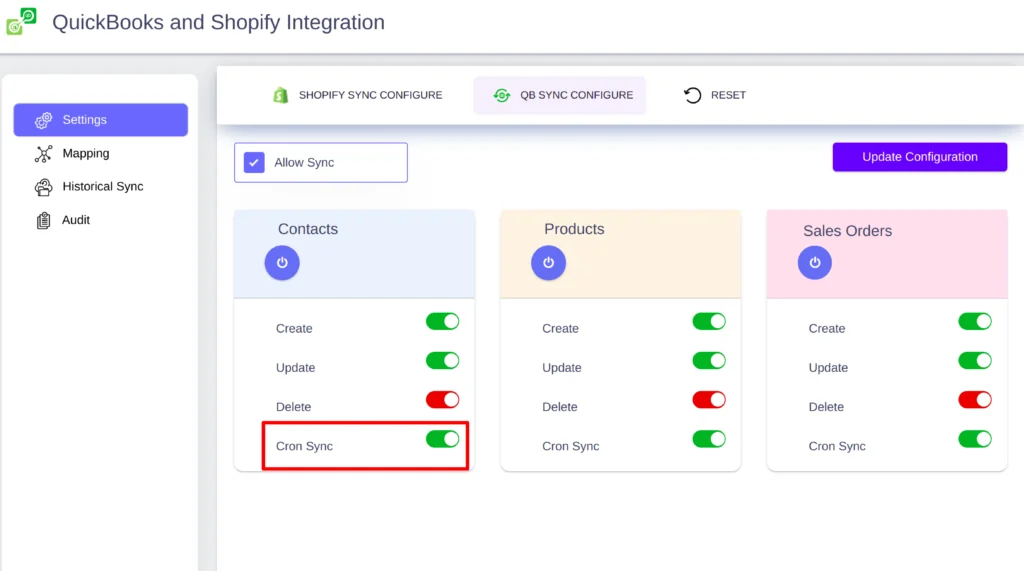This screenshot has height=571, width=1024.
Task: Click the Create label under Contacts
Action: [294, 329]
